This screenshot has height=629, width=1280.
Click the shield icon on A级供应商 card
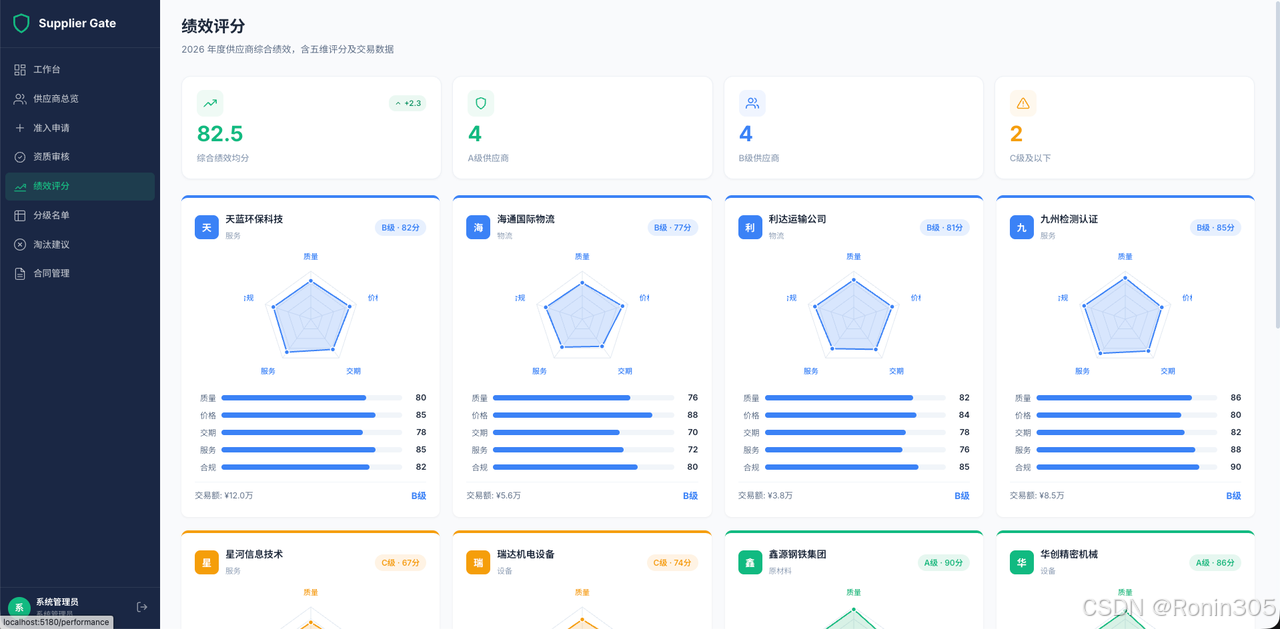481,103
